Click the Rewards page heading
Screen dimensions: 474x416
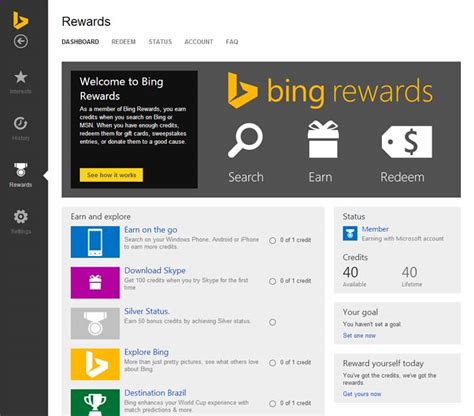[86, 22]
